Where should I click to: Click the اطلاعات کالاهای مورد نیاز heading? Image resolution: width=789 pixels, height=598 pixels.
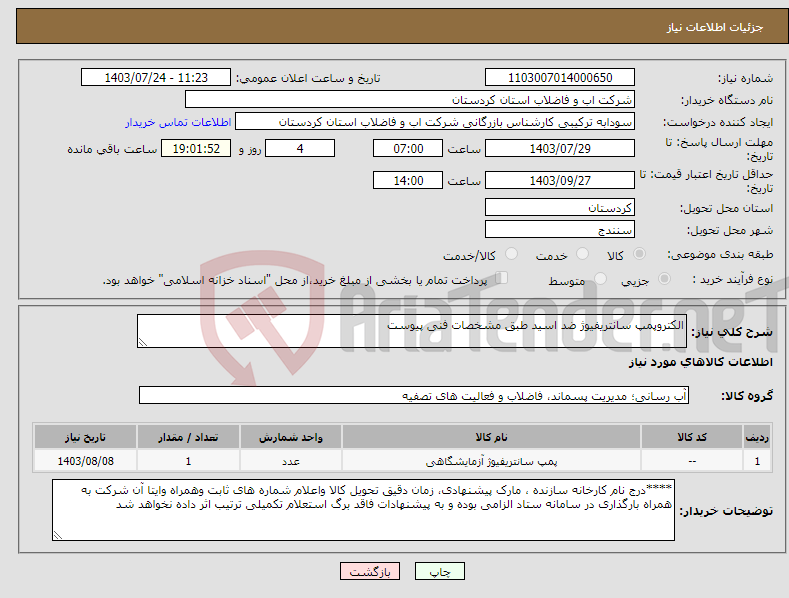[x=700, y=362]
